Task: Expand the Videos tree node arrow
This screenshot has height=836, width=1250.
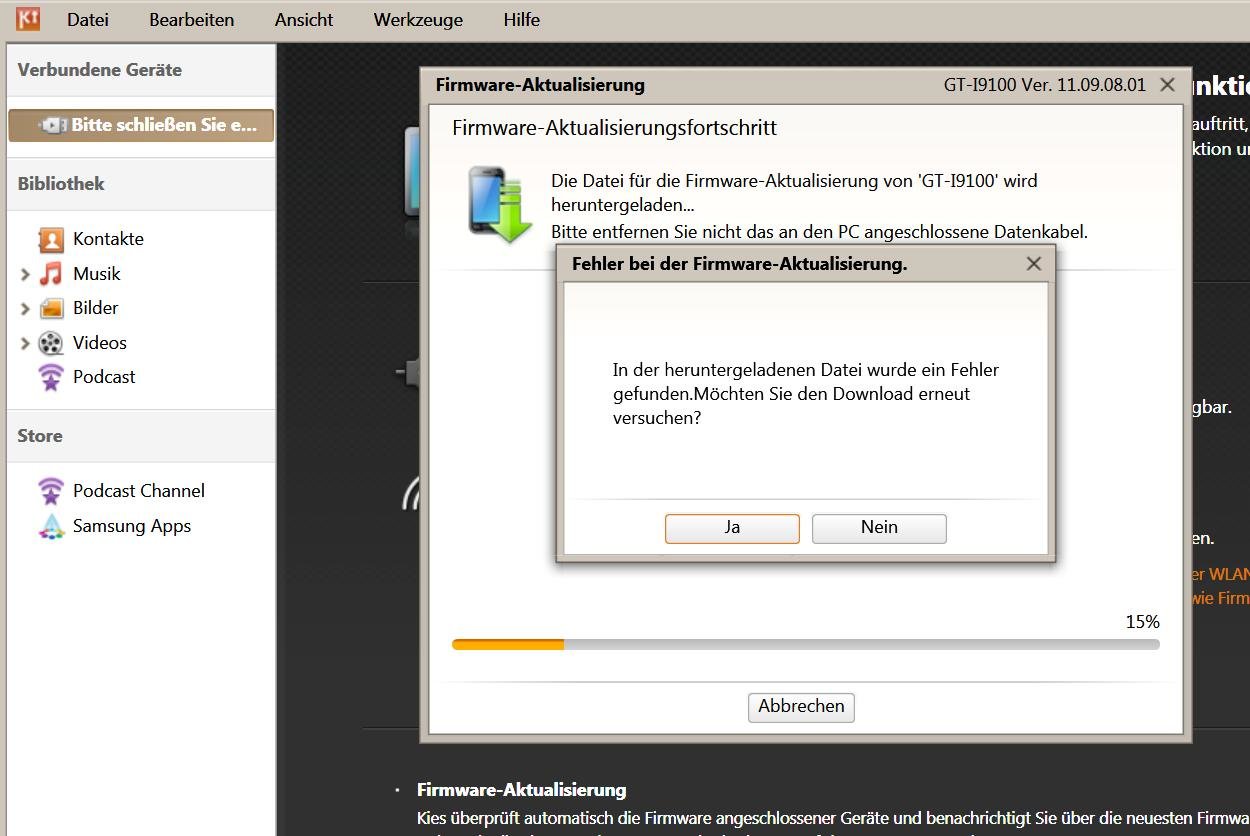Action: pyautogui.click(x=25, y=344)
